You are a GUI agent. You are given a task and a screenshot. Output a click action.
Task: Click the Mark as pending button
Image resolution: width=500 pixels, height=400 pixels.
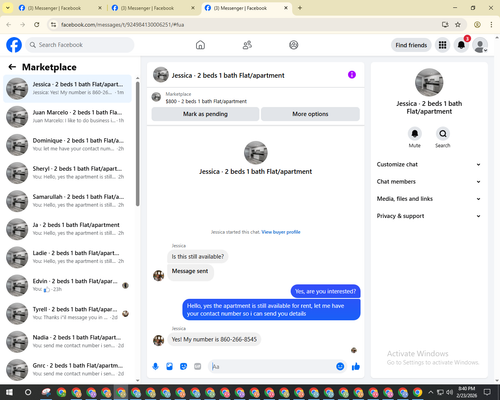tap(205, 114)
